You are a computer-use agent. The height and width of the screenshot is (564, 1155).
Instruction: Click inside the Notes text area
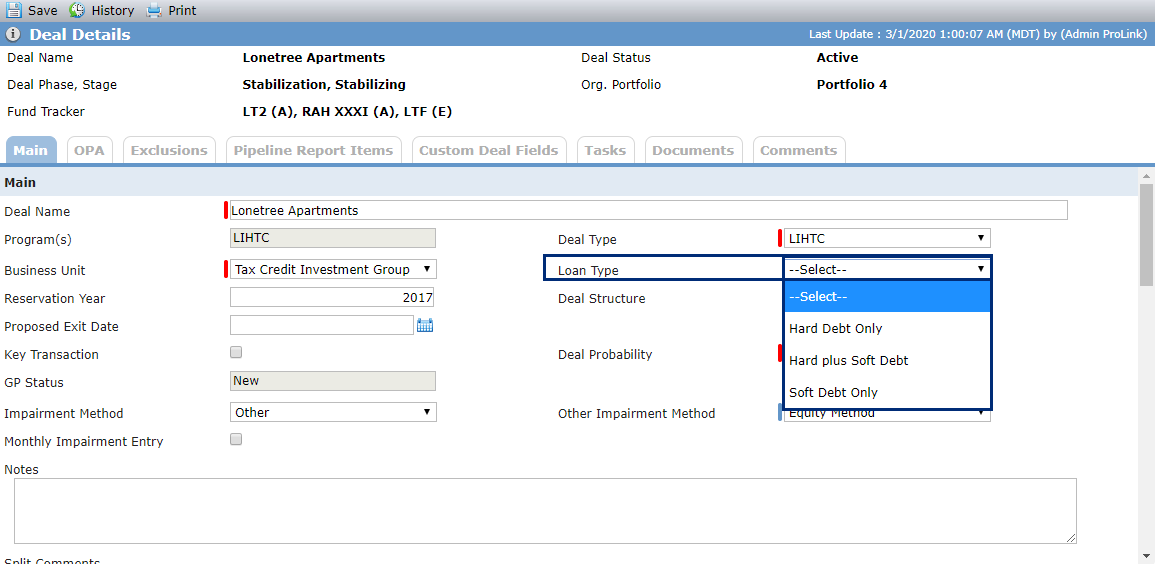pos(545,511)
